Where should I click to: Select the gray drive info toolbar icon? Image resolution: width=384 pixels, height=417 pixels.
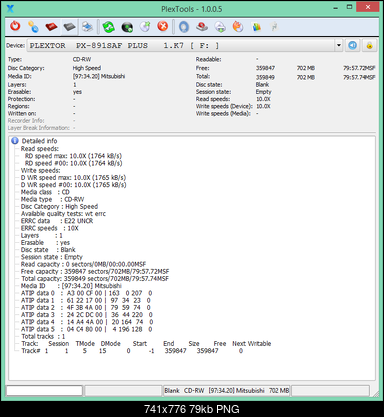pyautogui.click(x=69, y=27)
